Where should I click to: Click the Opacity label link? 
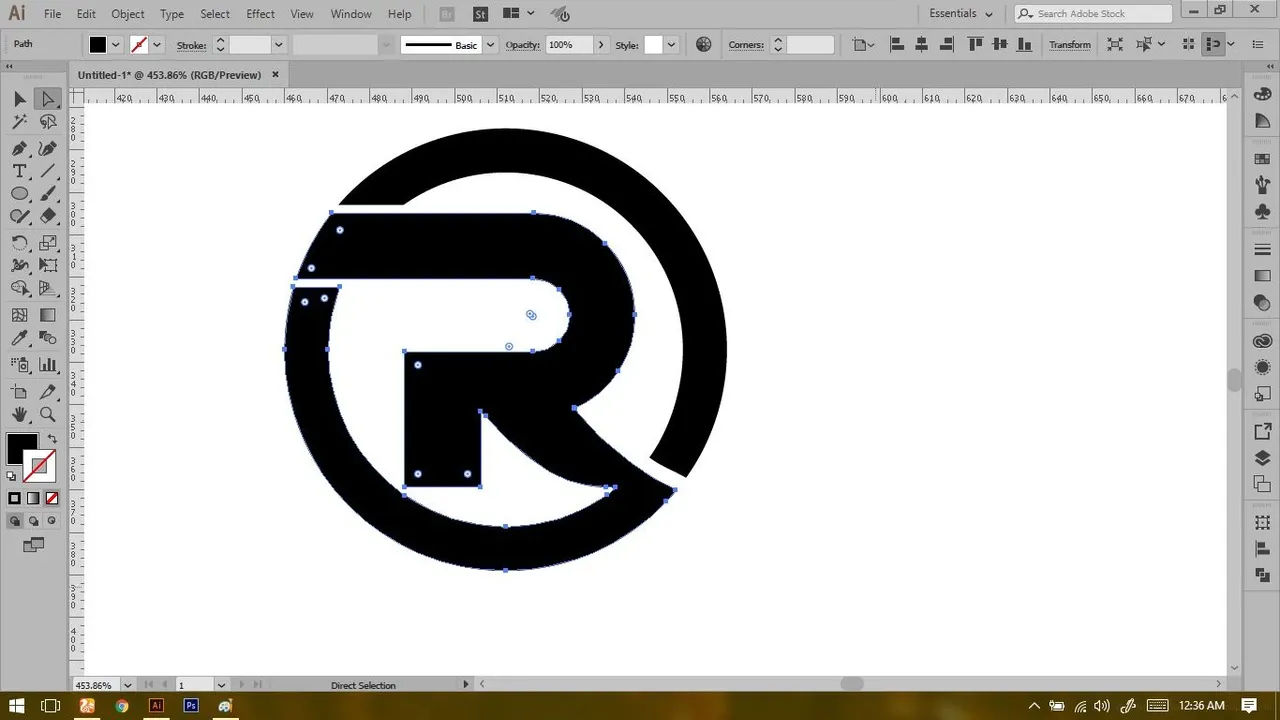coord(522,45)
